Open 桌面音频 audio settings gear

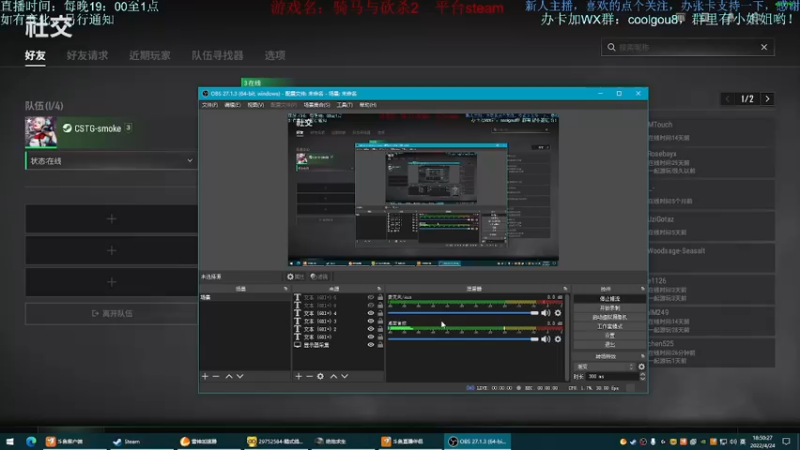click(x=558, y=339)
